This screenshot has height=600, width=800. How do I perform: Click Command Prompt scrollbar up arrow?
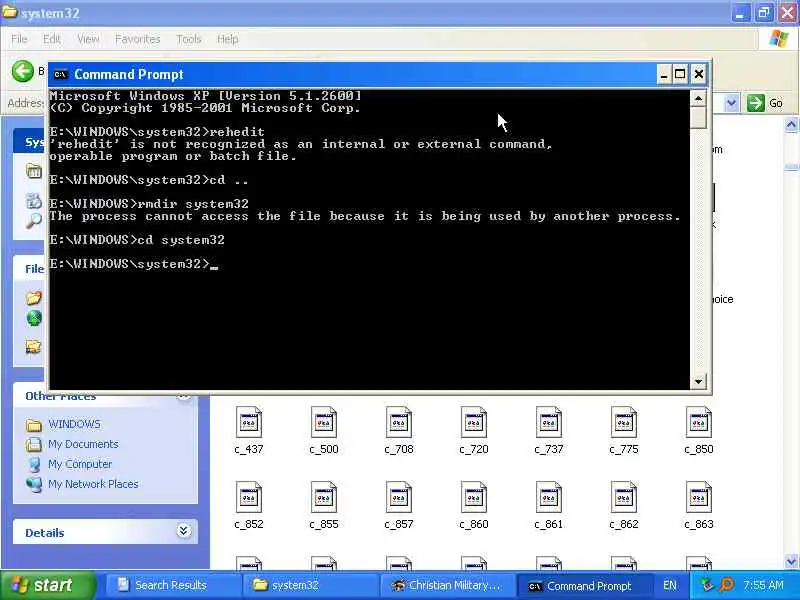pos(698,98)
